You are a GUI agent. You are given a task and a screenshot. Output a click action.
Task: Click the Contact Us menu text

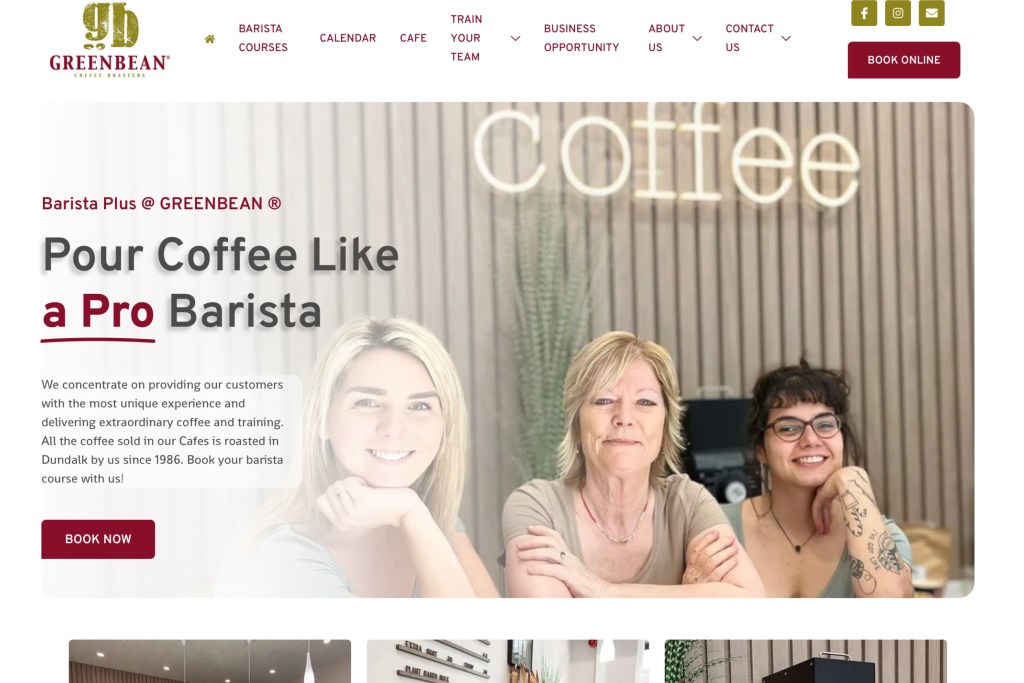pos(749,38)
